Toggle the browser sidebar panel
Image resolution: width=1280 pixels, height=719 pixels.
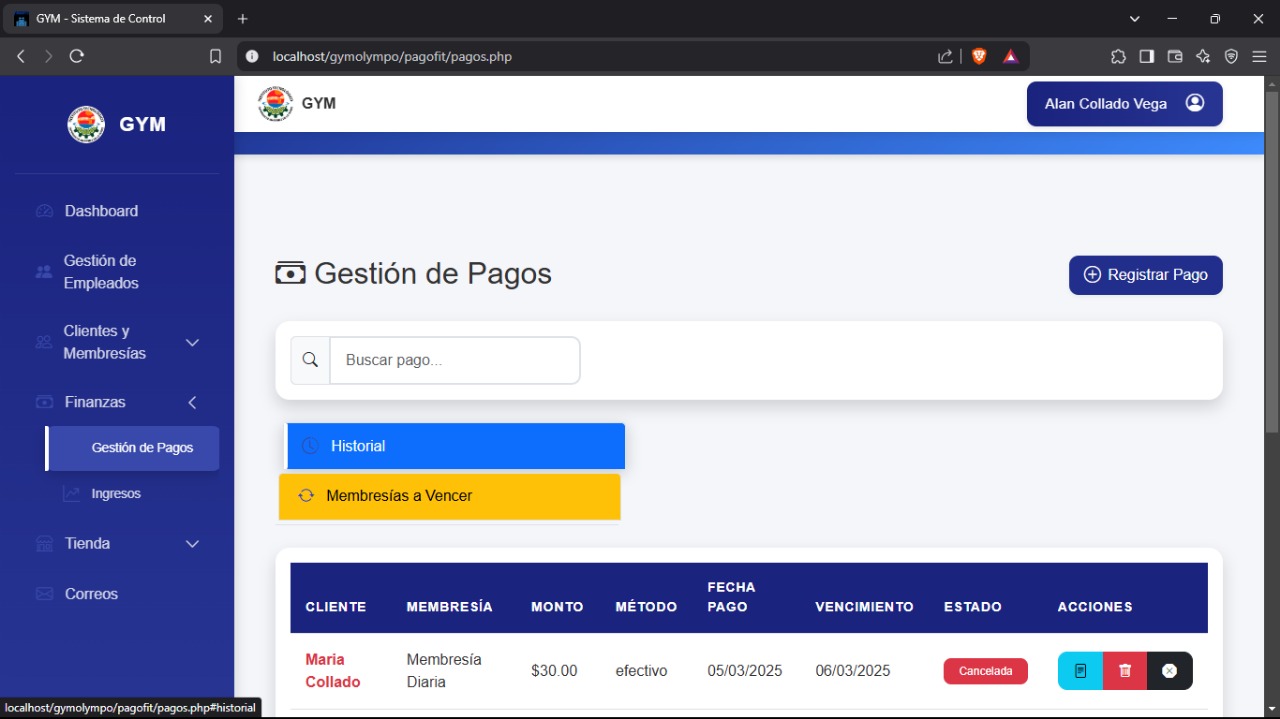coord(1146,57)
